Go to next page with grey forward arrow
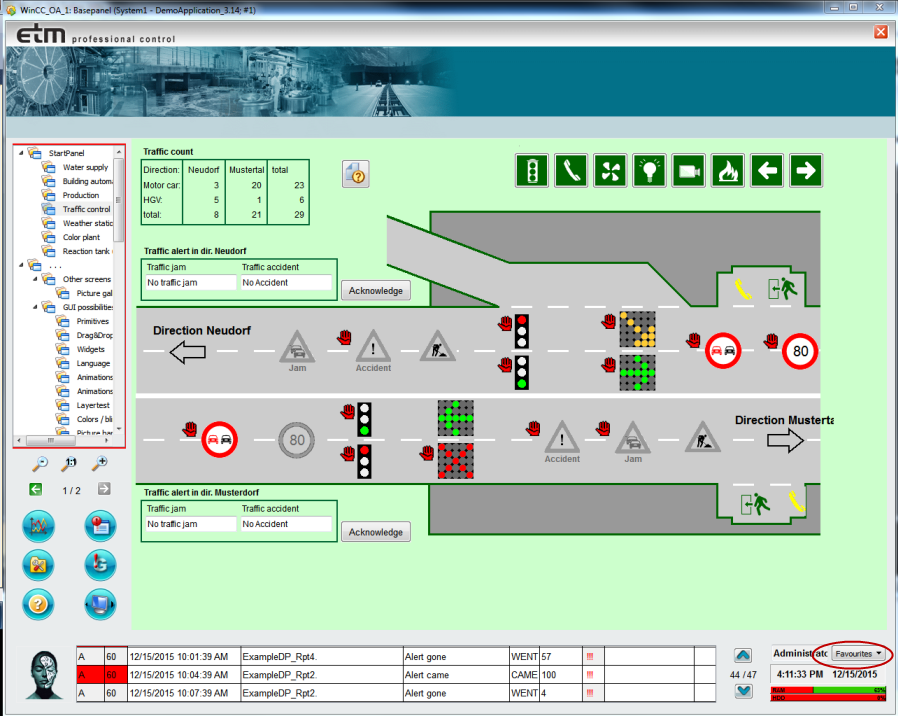This screenshot has height=716, width=898. (x=104, y=489)
